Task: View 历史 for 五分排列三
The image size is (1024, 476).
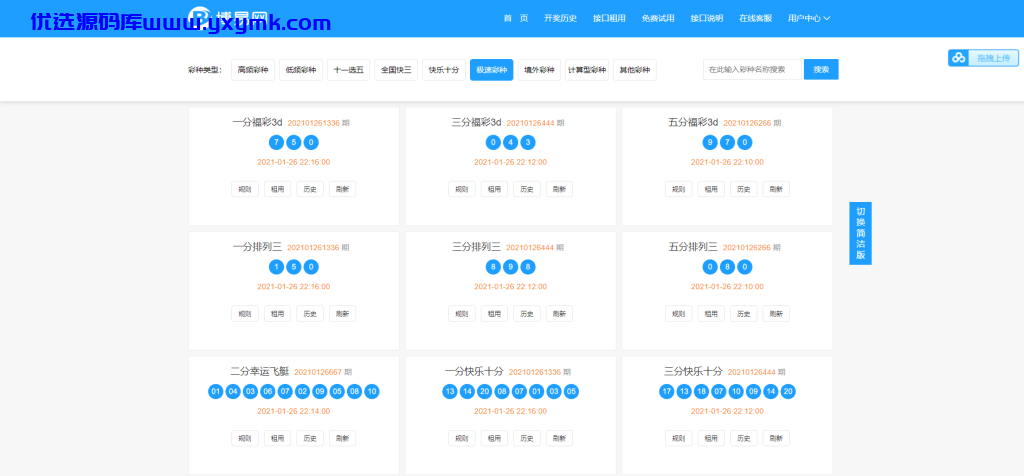Action: coord(744,313)
